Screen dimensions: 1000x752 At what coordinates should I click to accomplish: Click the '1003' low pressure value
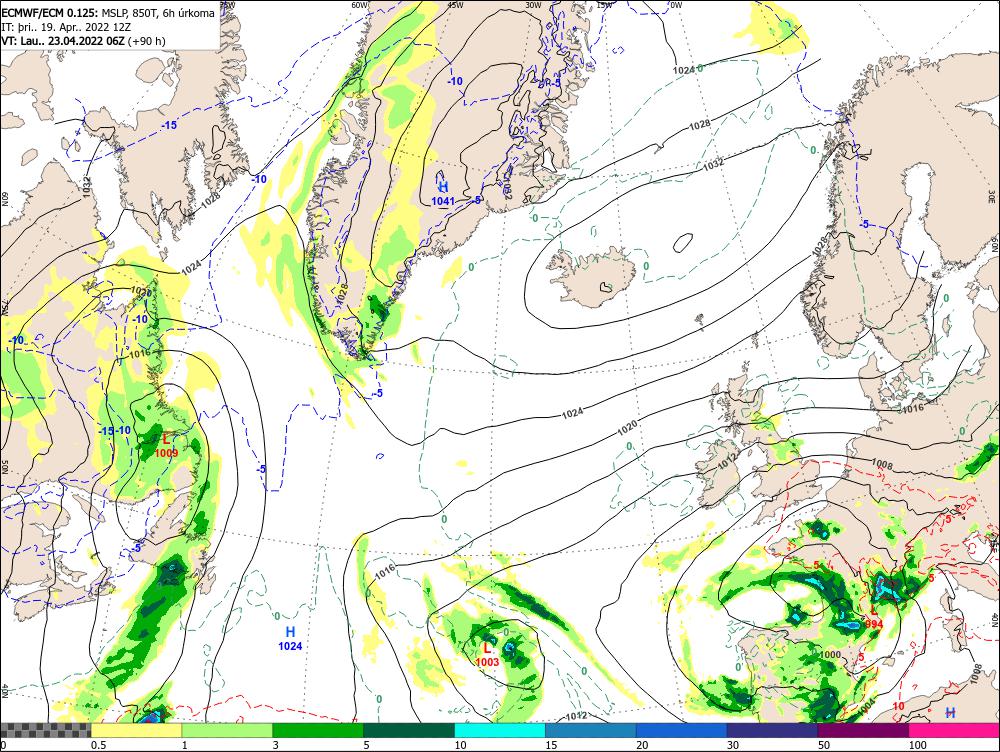tap(487, 662)
